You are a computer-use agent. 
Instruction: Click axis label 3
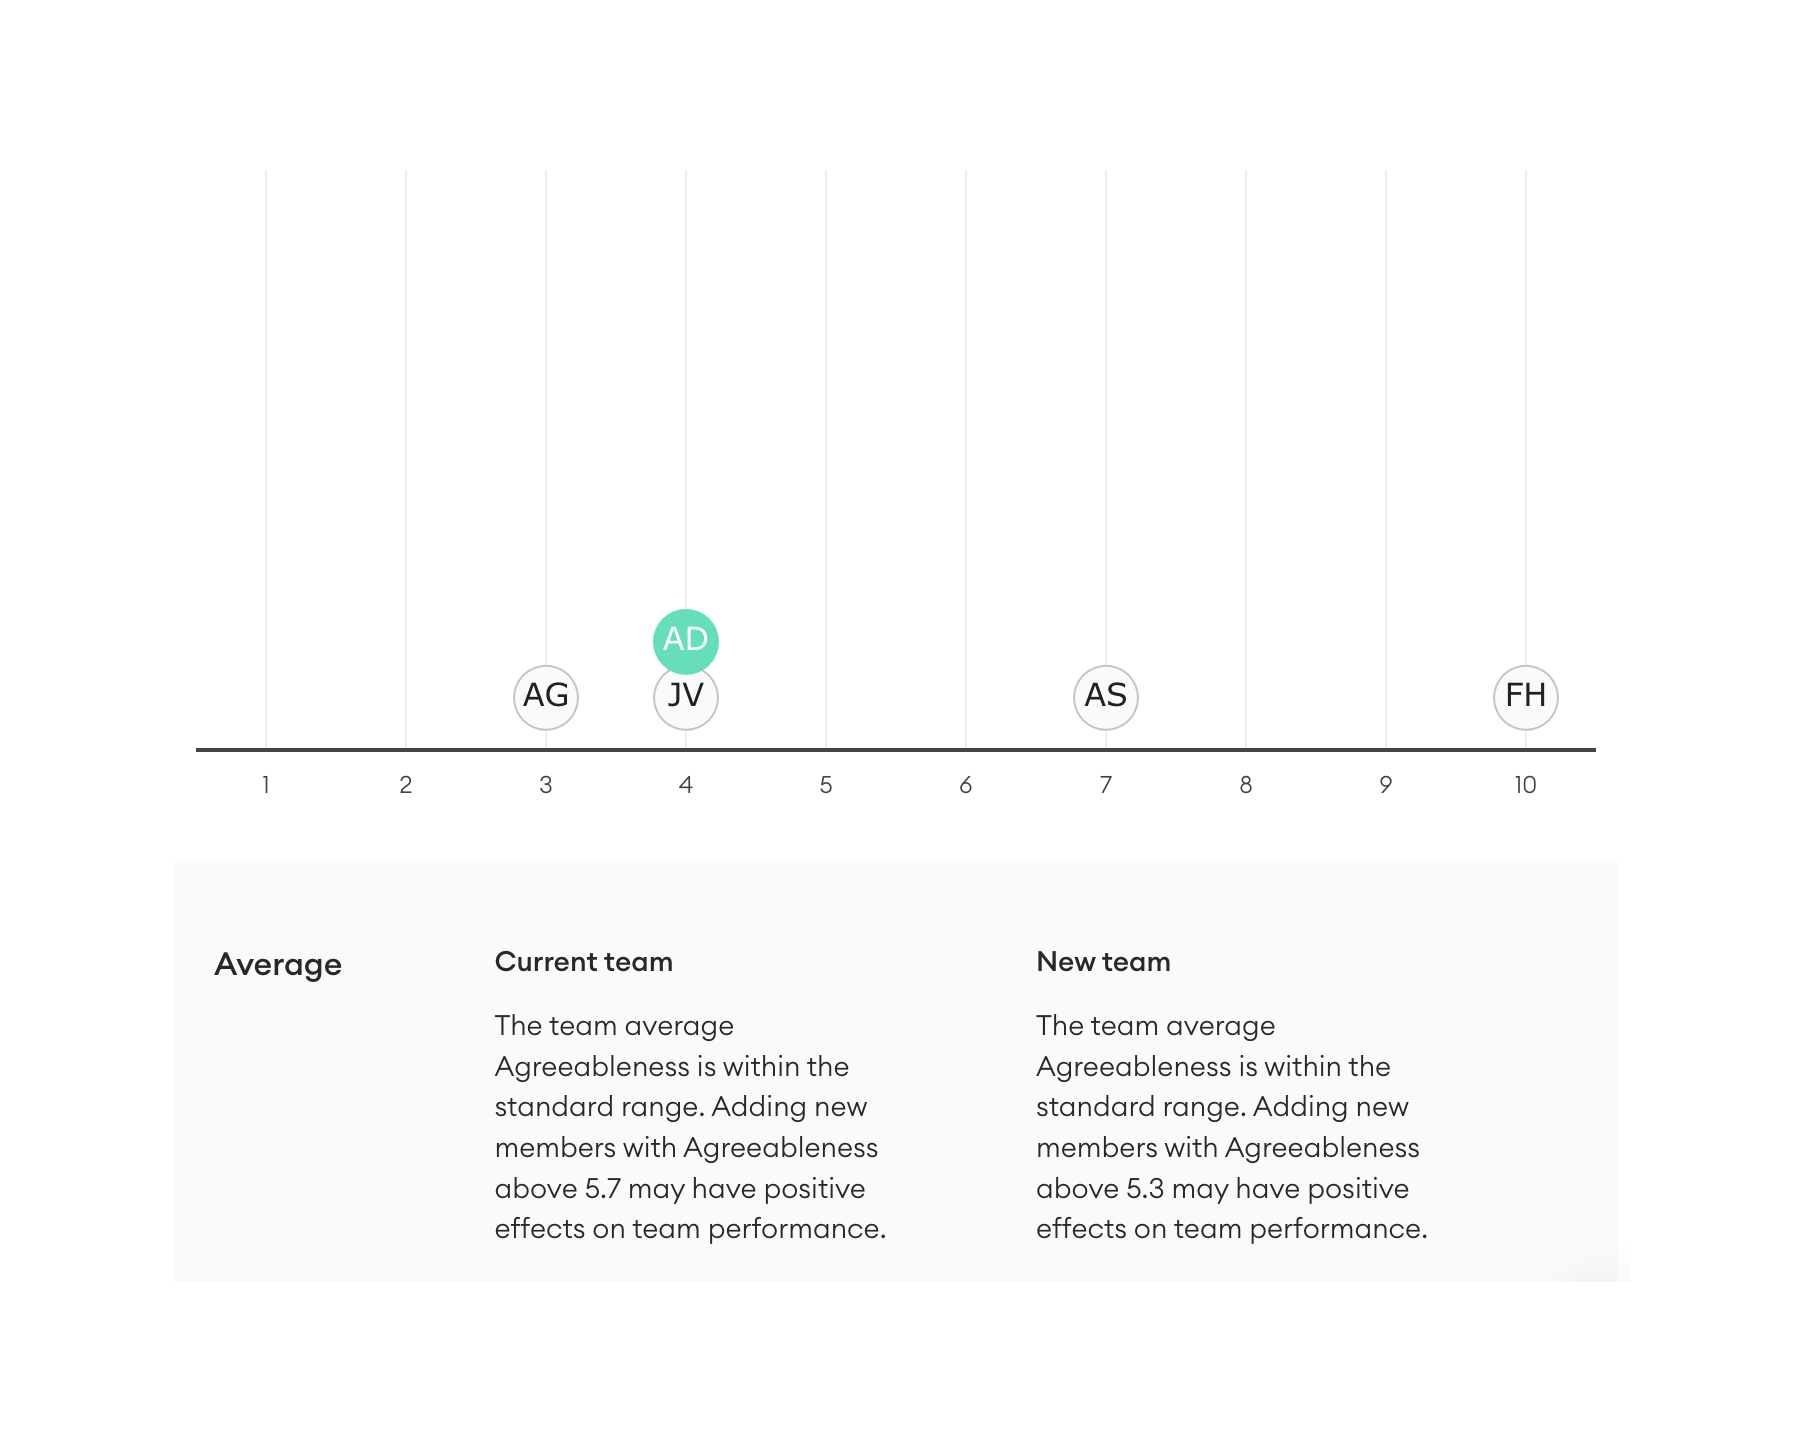tap(545, 785)
